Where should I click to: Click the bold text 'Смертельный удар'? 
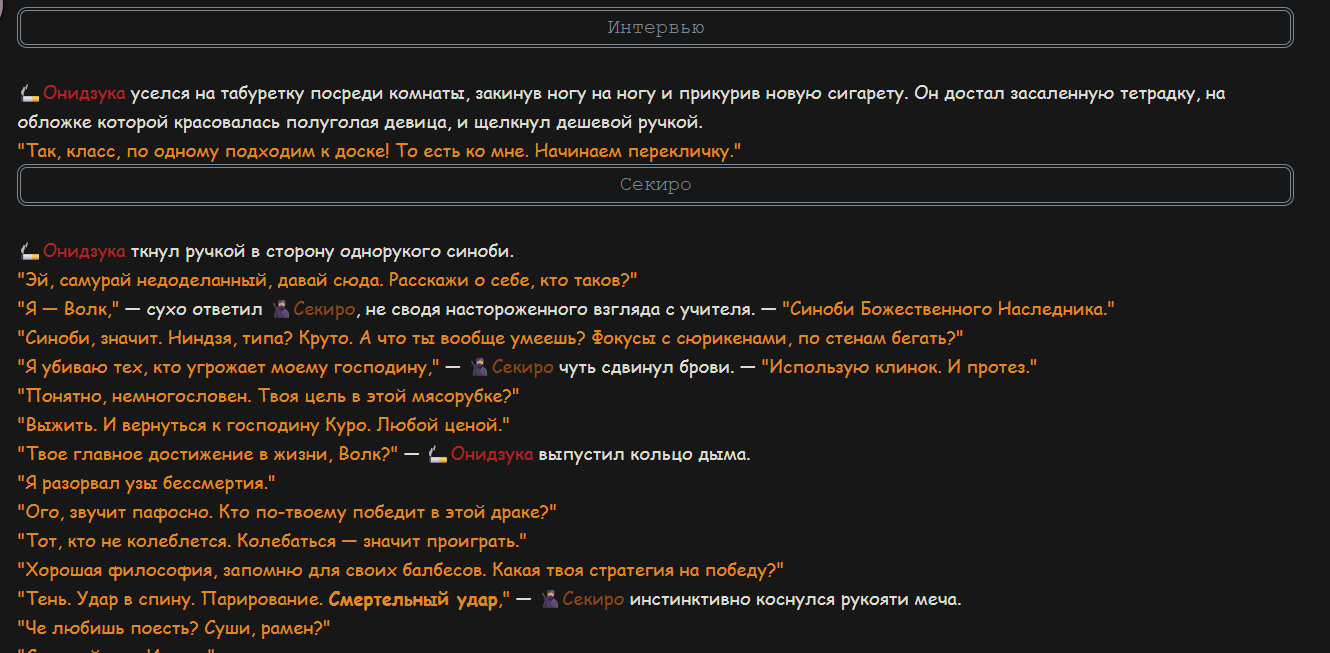click(x=413, y=599)
